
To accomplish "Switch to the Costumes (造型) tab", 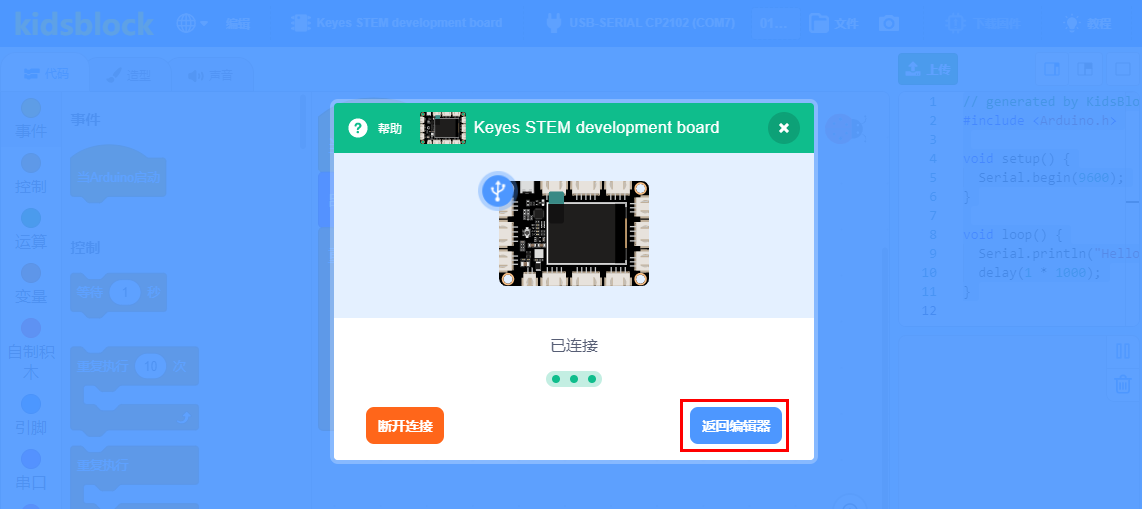I will click(x=129, y=74).
